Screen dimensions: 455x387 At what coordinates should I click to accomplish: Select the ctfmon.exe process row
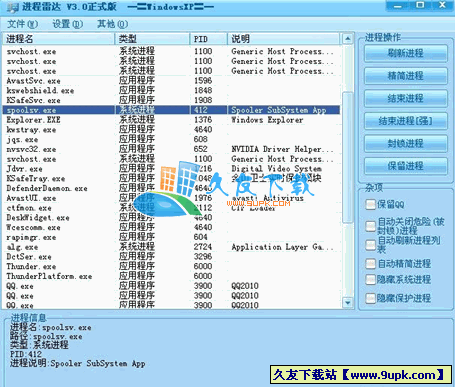coord(171,208)
